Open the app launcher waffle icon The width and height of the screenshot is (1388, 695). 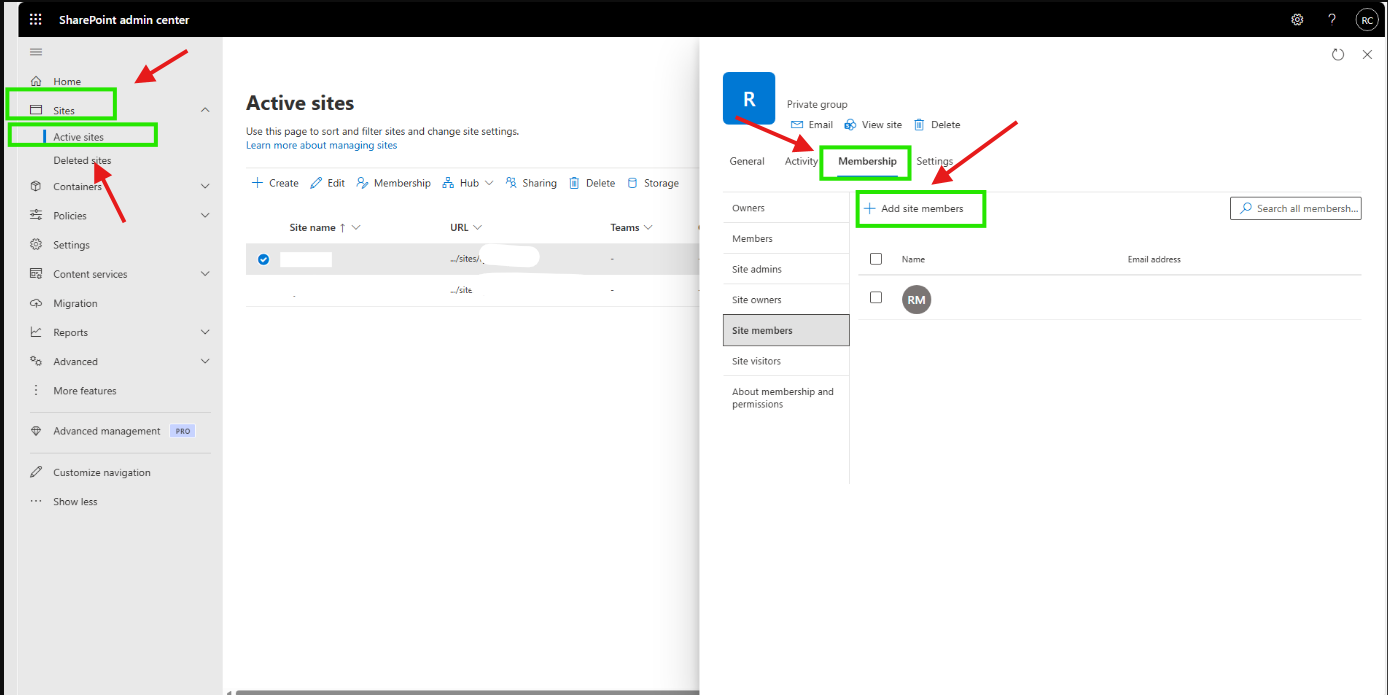(36, 19)
